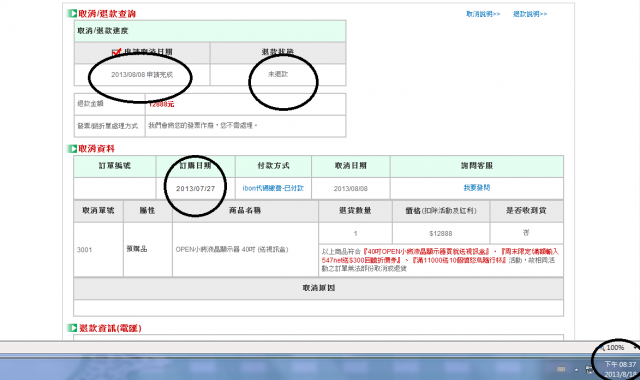
Task: Click the 退款金額 label cell
Action: pos(109,104)
